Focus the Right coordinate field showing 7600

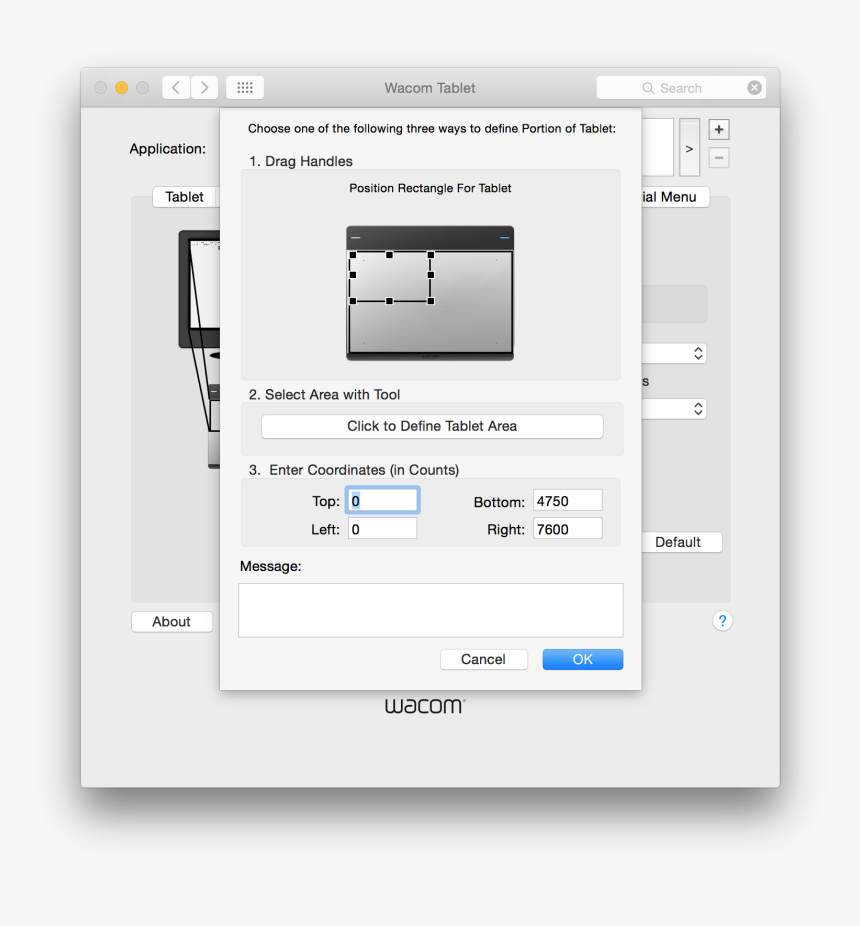(x=568, y=529)
